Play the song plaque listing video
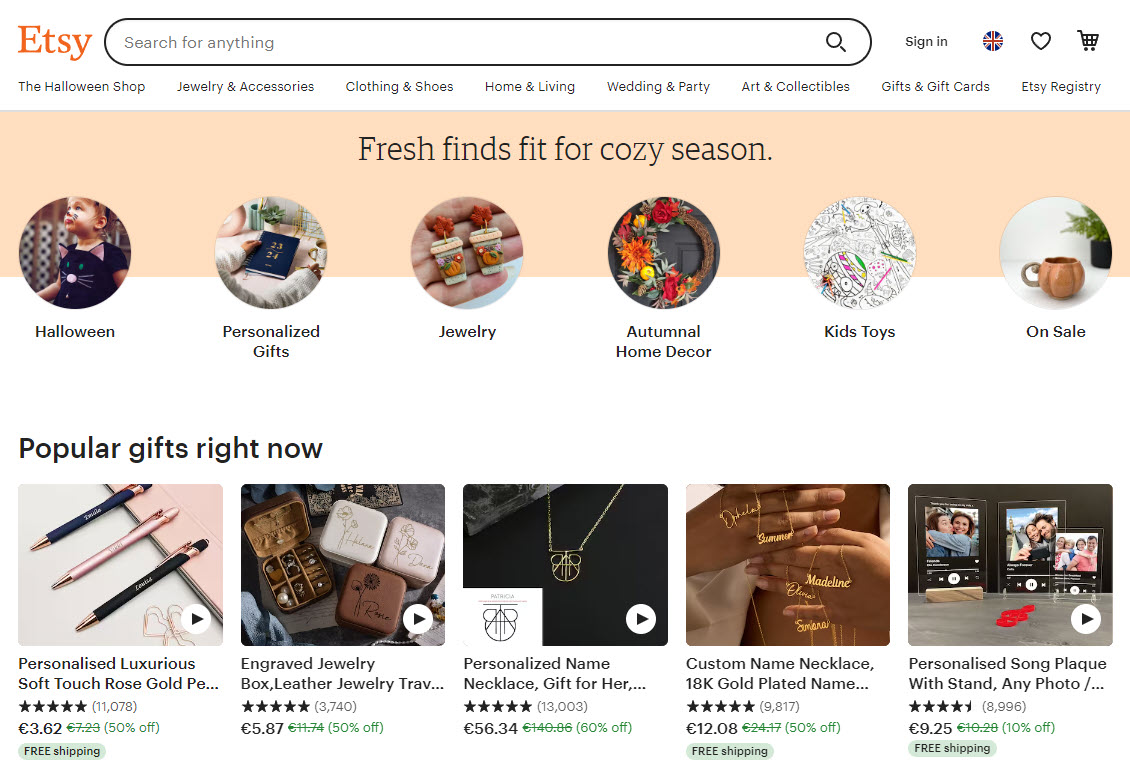Viewport: 1130px width, 778px height. tap(1085, 619)
